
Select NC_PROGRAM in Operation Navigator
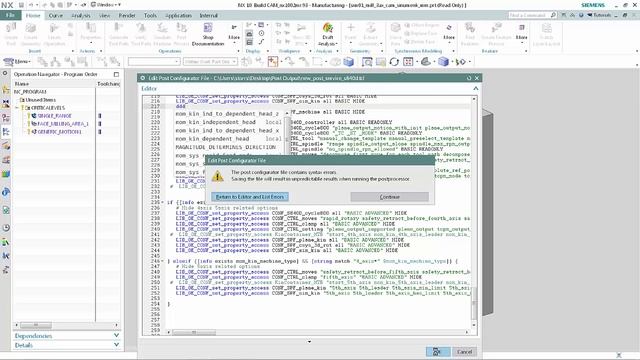click(x=30, y=92)
